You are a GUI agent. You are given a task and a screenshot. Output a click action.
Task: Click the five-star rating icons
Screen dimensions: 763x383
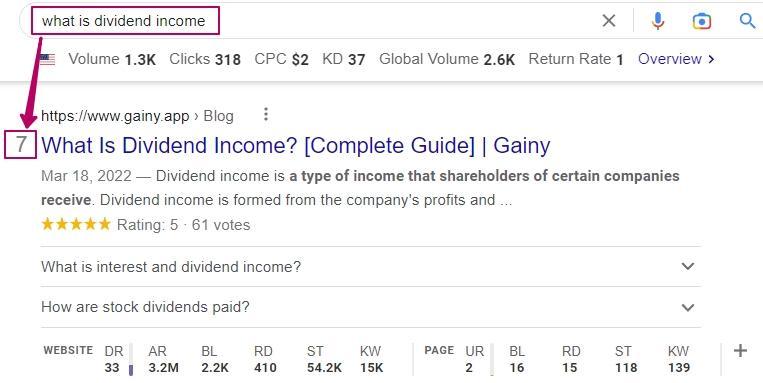tap(76, 224)
